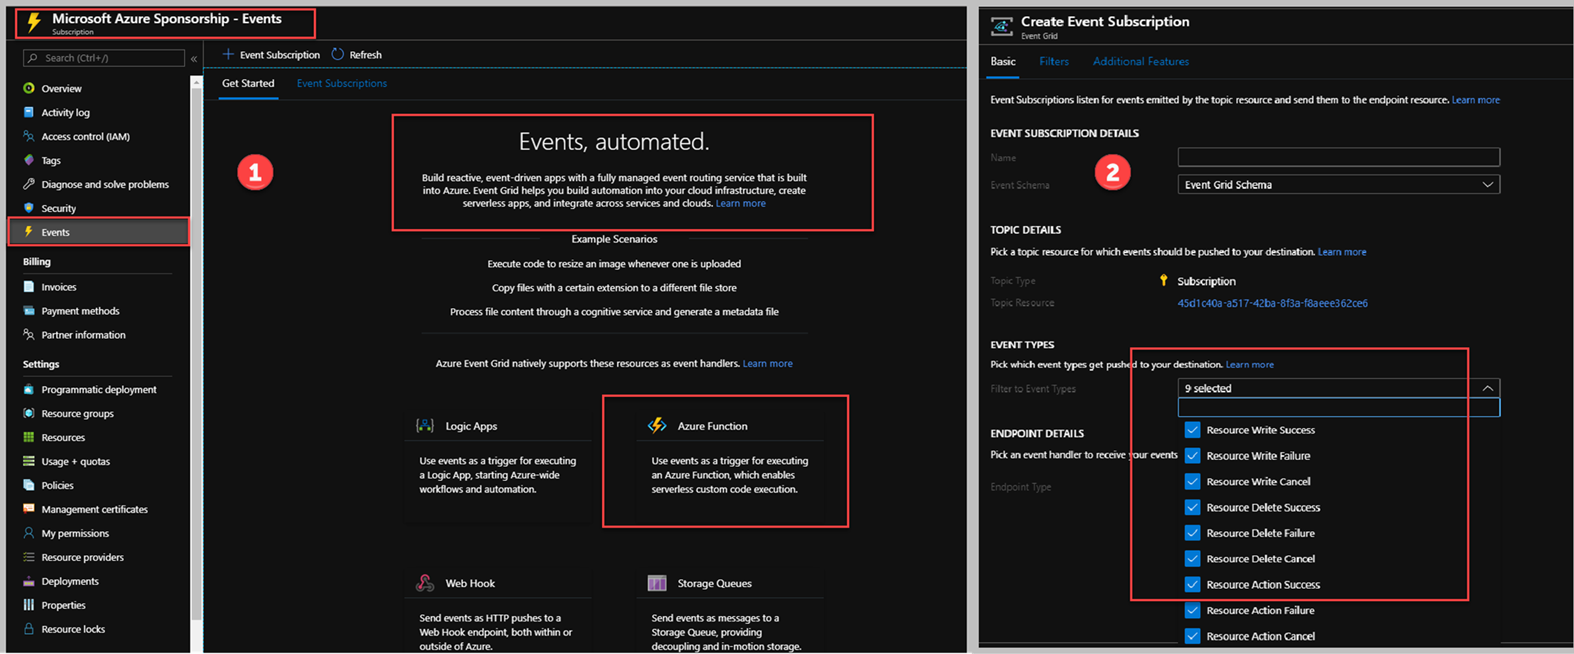Uncheck Resource Write Failure event type

pos(1192,456)
